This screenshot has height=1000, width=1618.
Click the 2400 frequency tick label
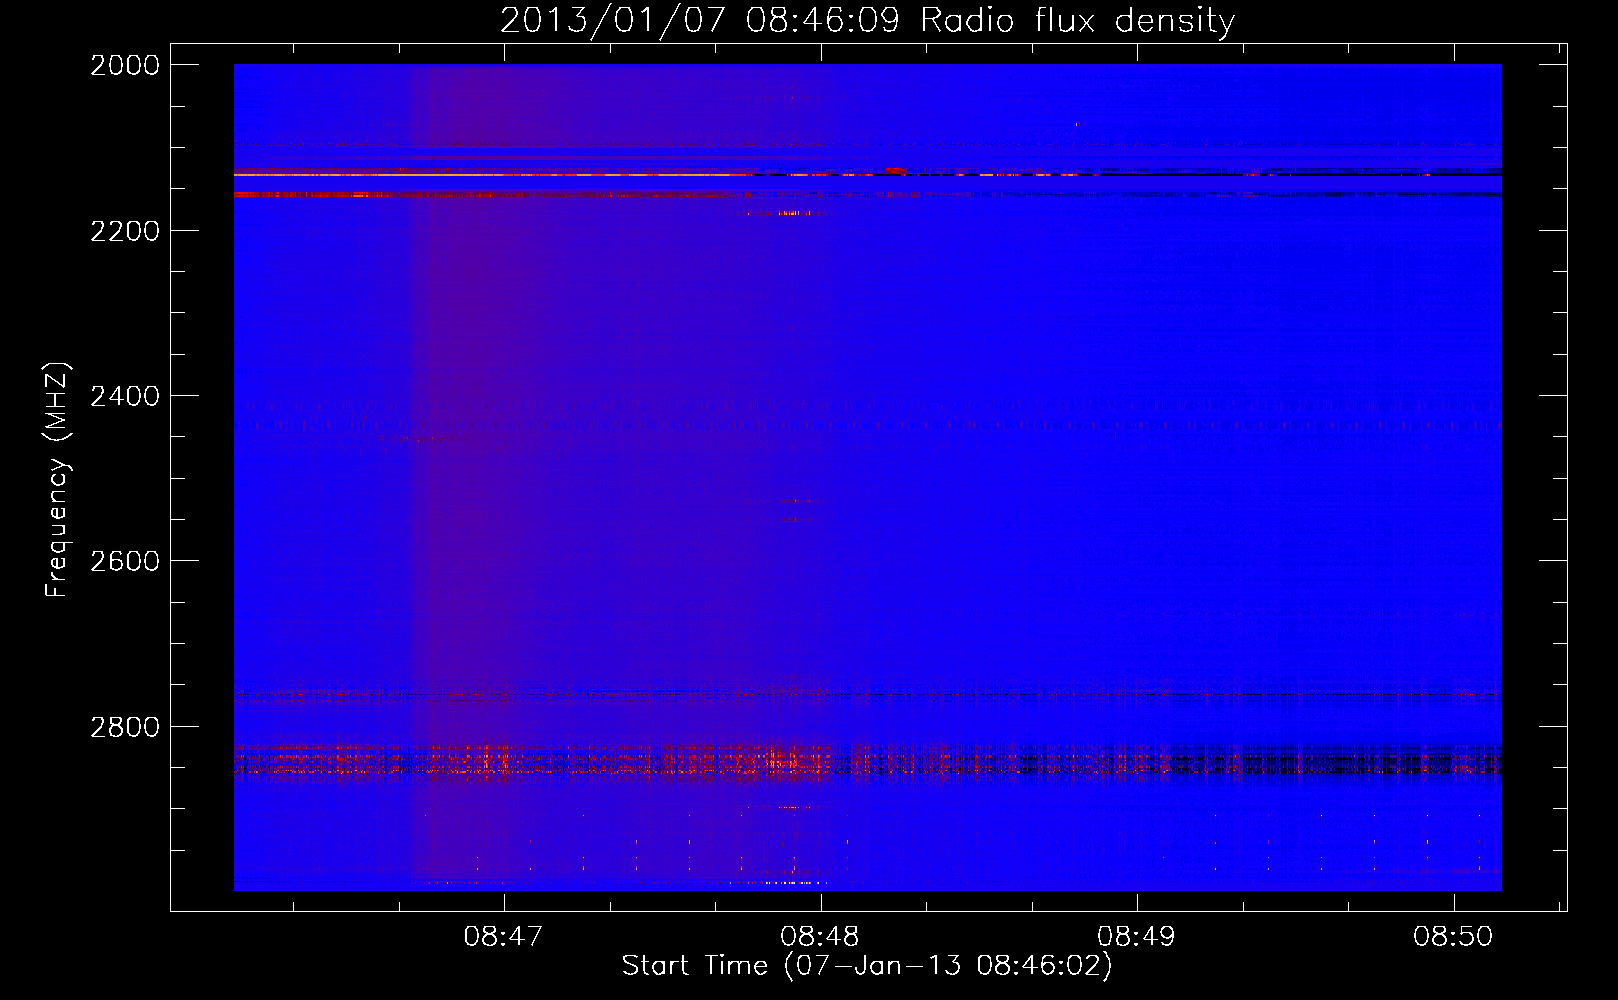coord(125,396)
